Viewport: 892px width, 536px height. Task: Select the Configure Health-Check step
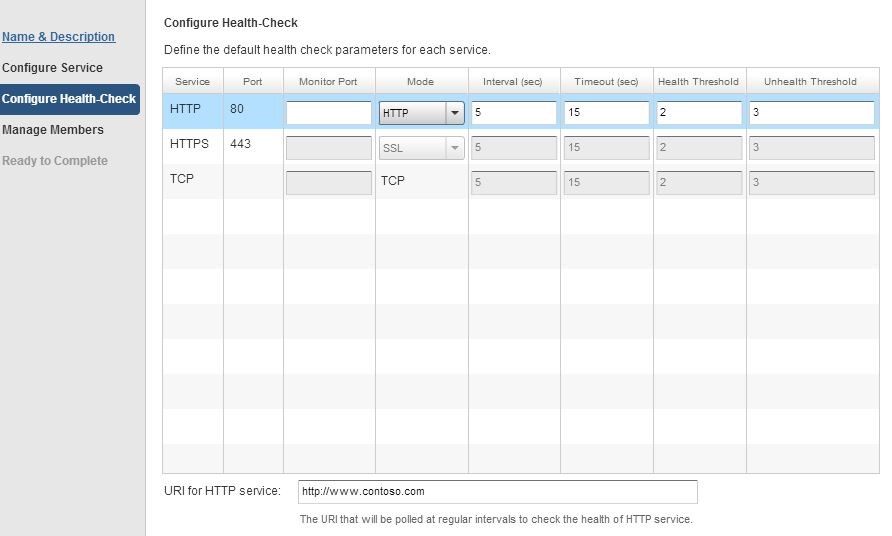pyautogui.click(x=69, y=99)
